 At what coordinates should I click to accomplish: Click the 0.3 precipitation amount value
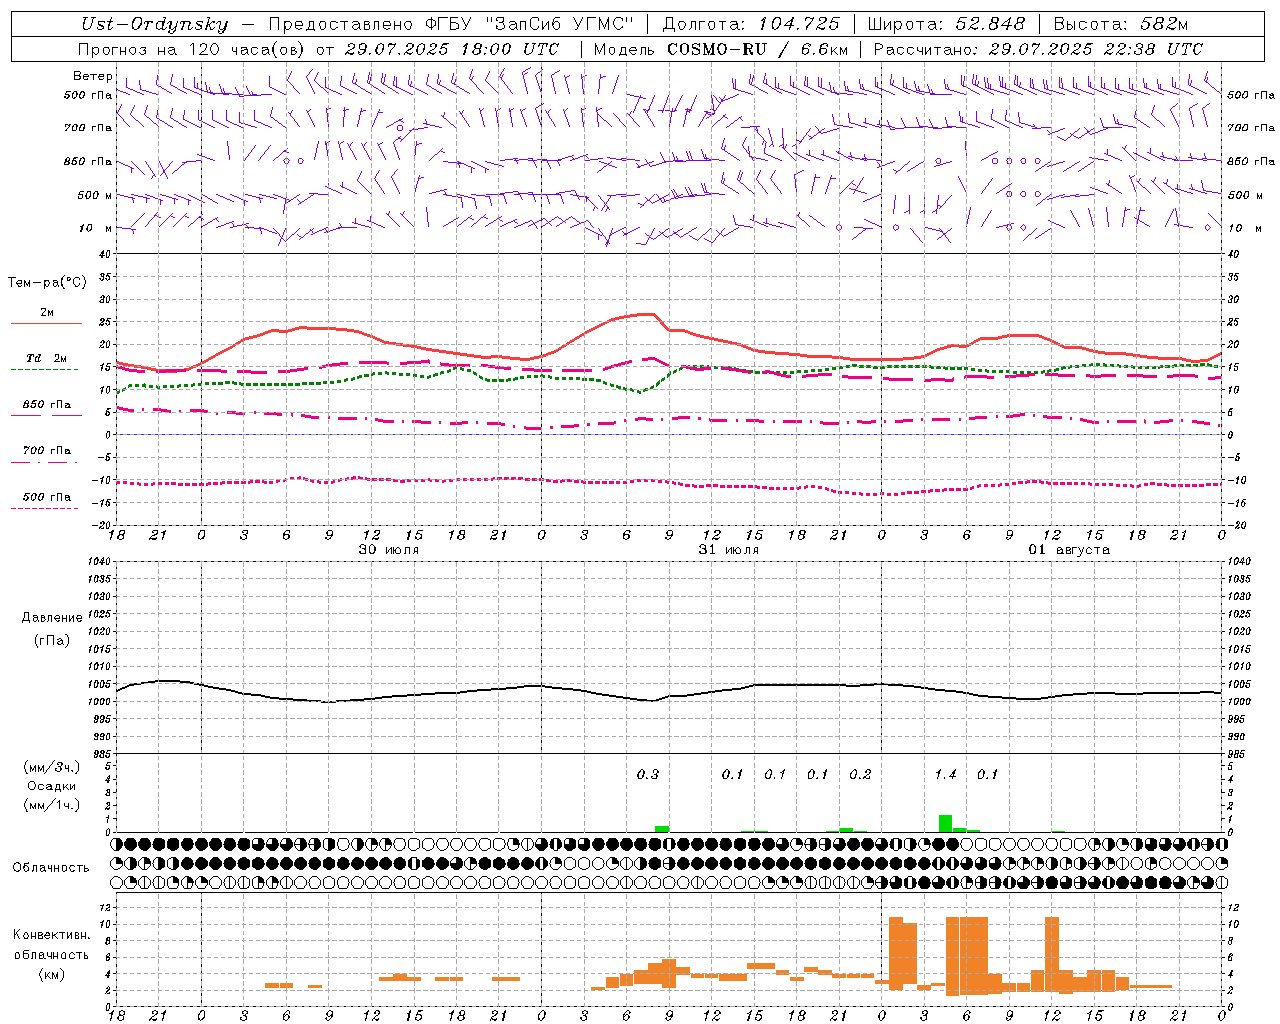click(x=648, y=774)
